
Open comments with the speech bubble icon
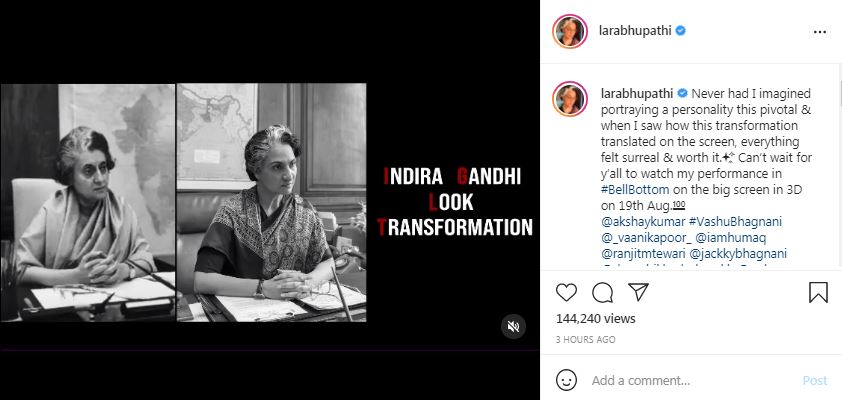click(x=603, y=293)
